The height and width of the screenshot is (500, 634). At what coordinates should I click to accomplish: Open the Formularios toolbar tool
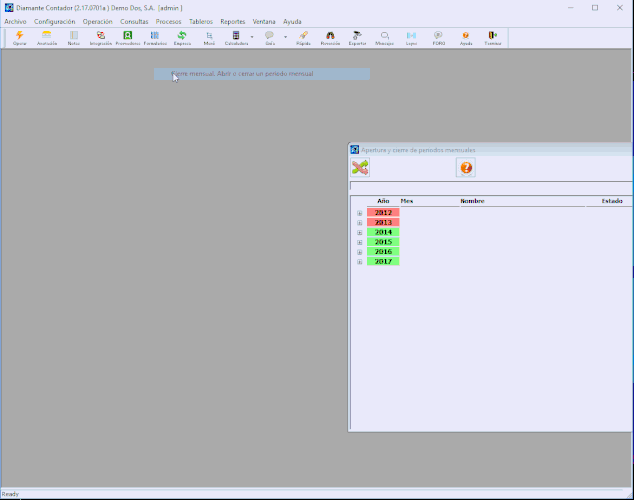point(155,38)
